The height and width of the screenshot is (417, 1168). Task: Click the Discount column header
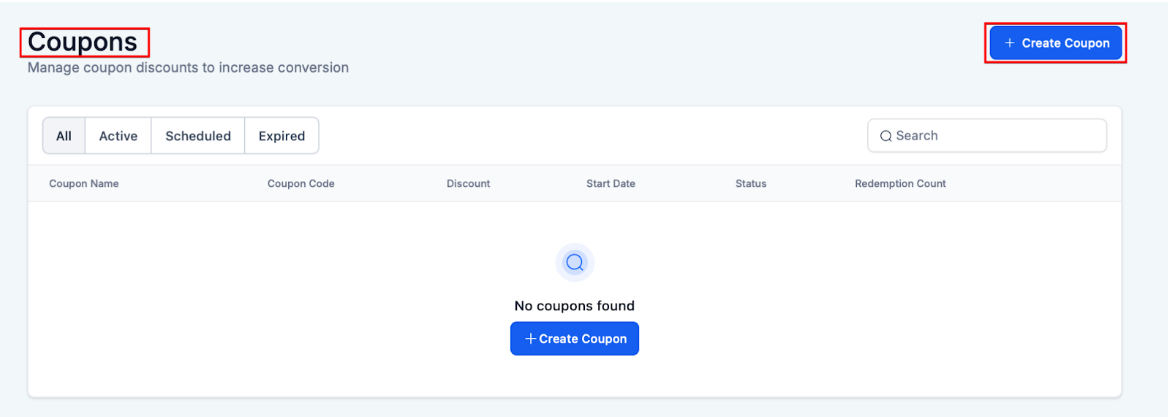coord(468,184)
